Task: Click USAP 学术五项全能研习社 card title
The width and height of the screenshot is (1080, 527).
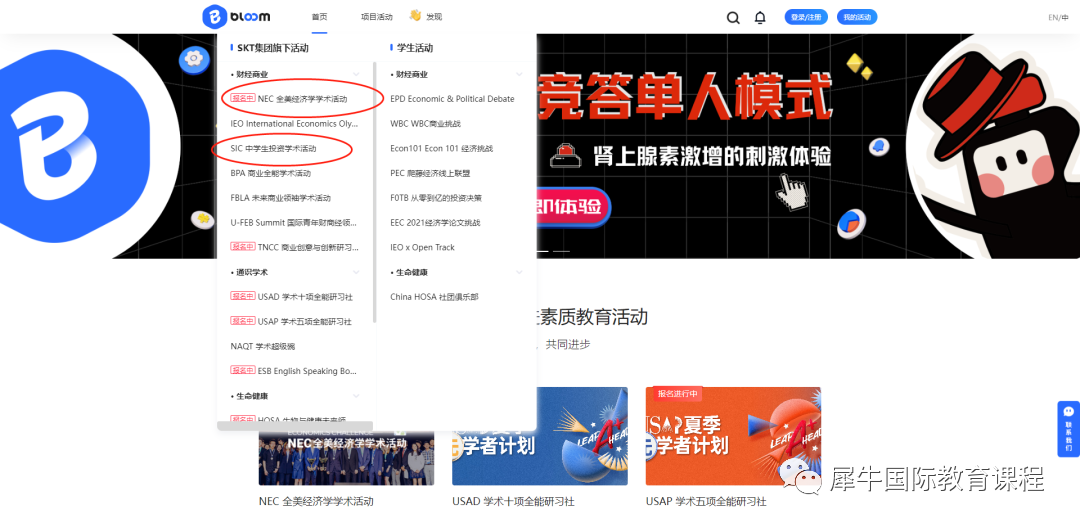Action: point(706,502)
